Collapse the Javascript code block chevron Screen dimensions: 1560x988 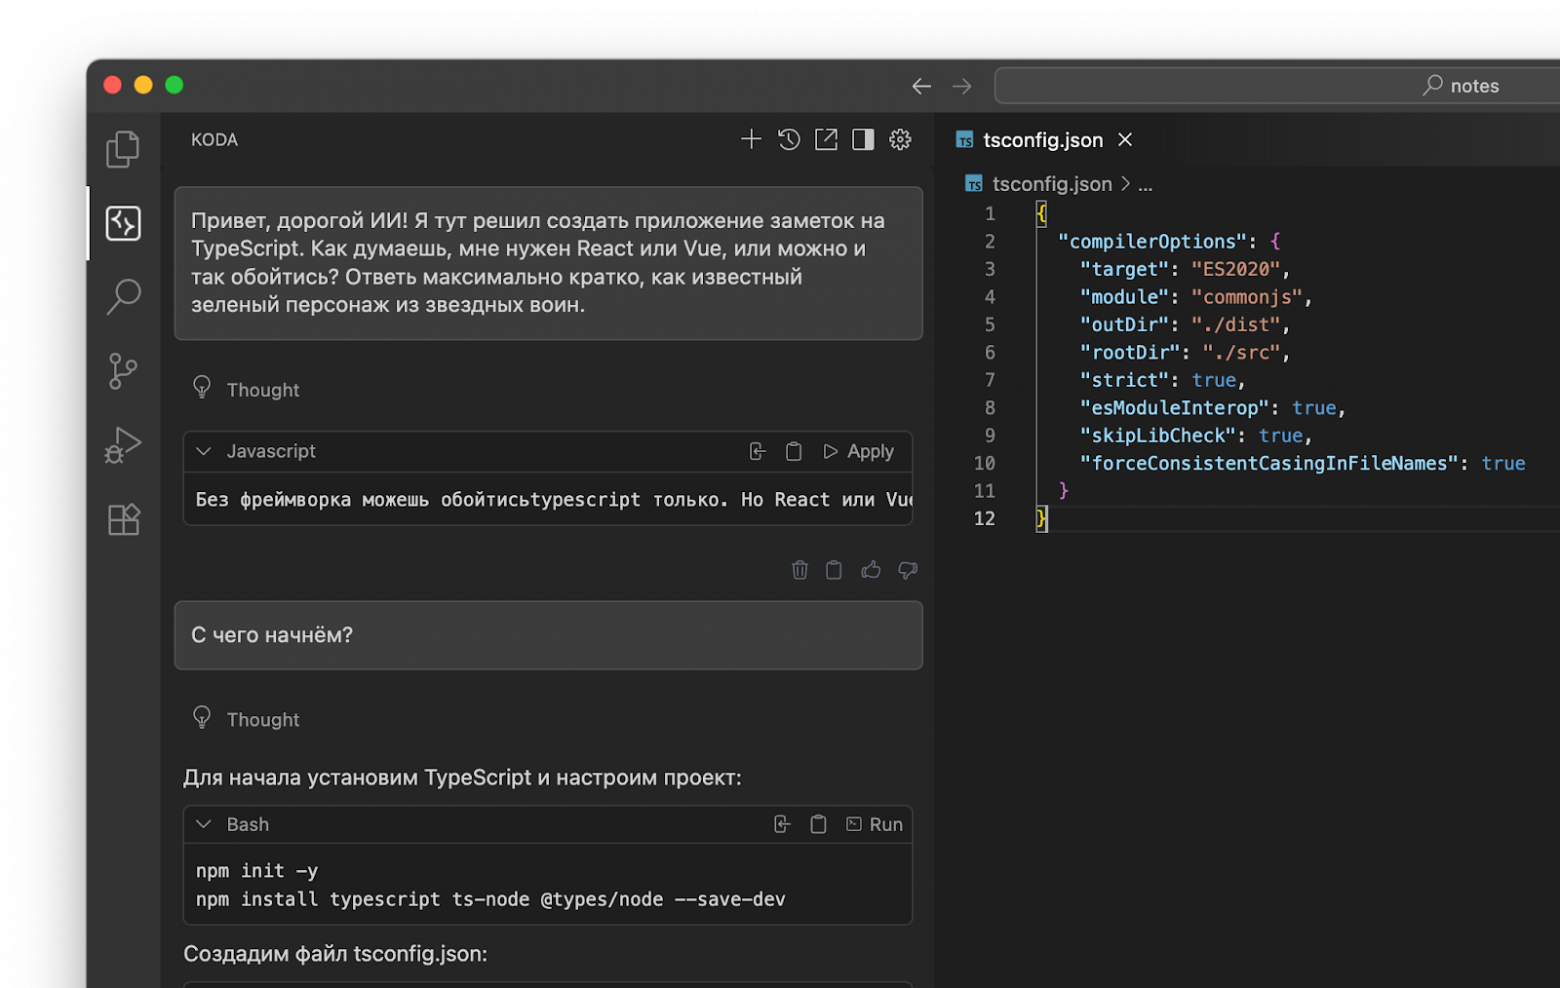pyautogui.click(x=204, y=452)
